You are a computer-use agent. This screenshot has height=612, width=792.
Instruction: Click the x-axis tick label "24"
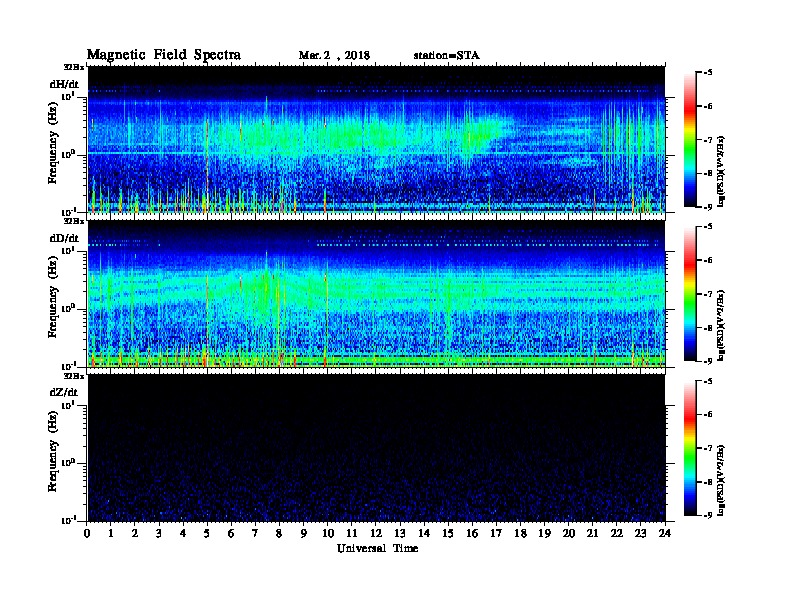tap(665, 533)
